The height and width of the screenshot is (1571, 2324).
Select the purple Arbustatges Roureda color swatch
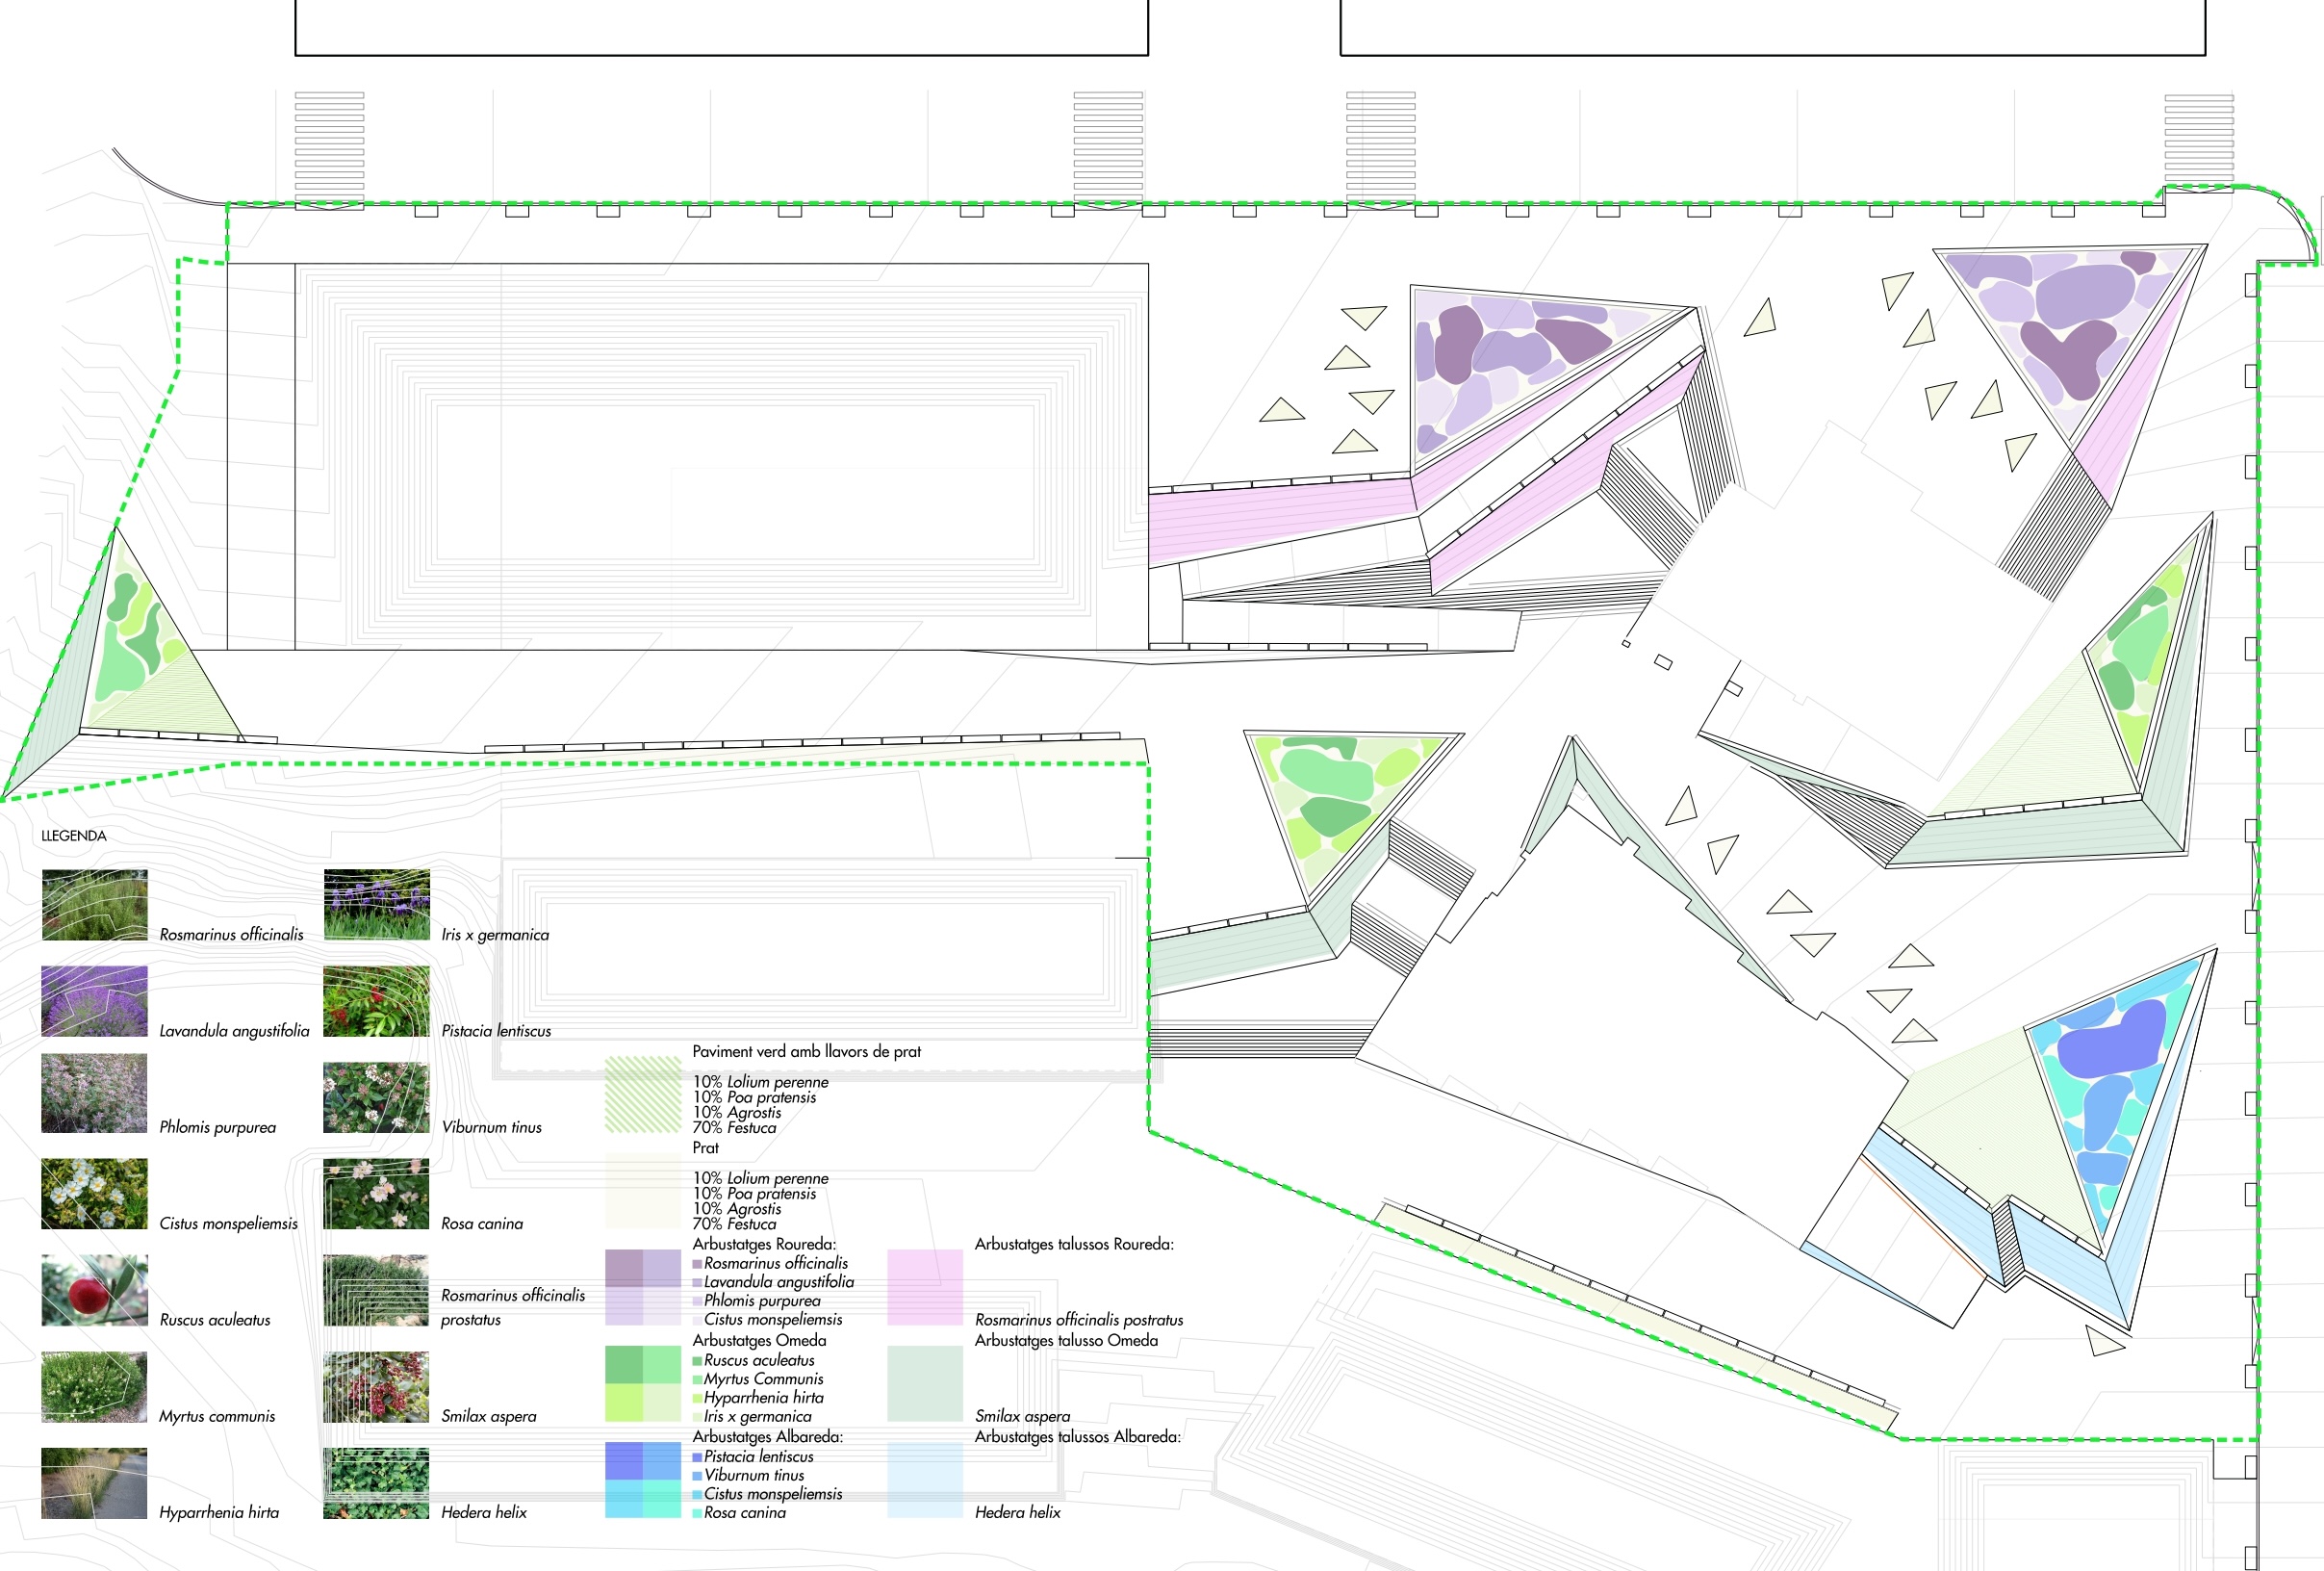tap(642, 1287)
